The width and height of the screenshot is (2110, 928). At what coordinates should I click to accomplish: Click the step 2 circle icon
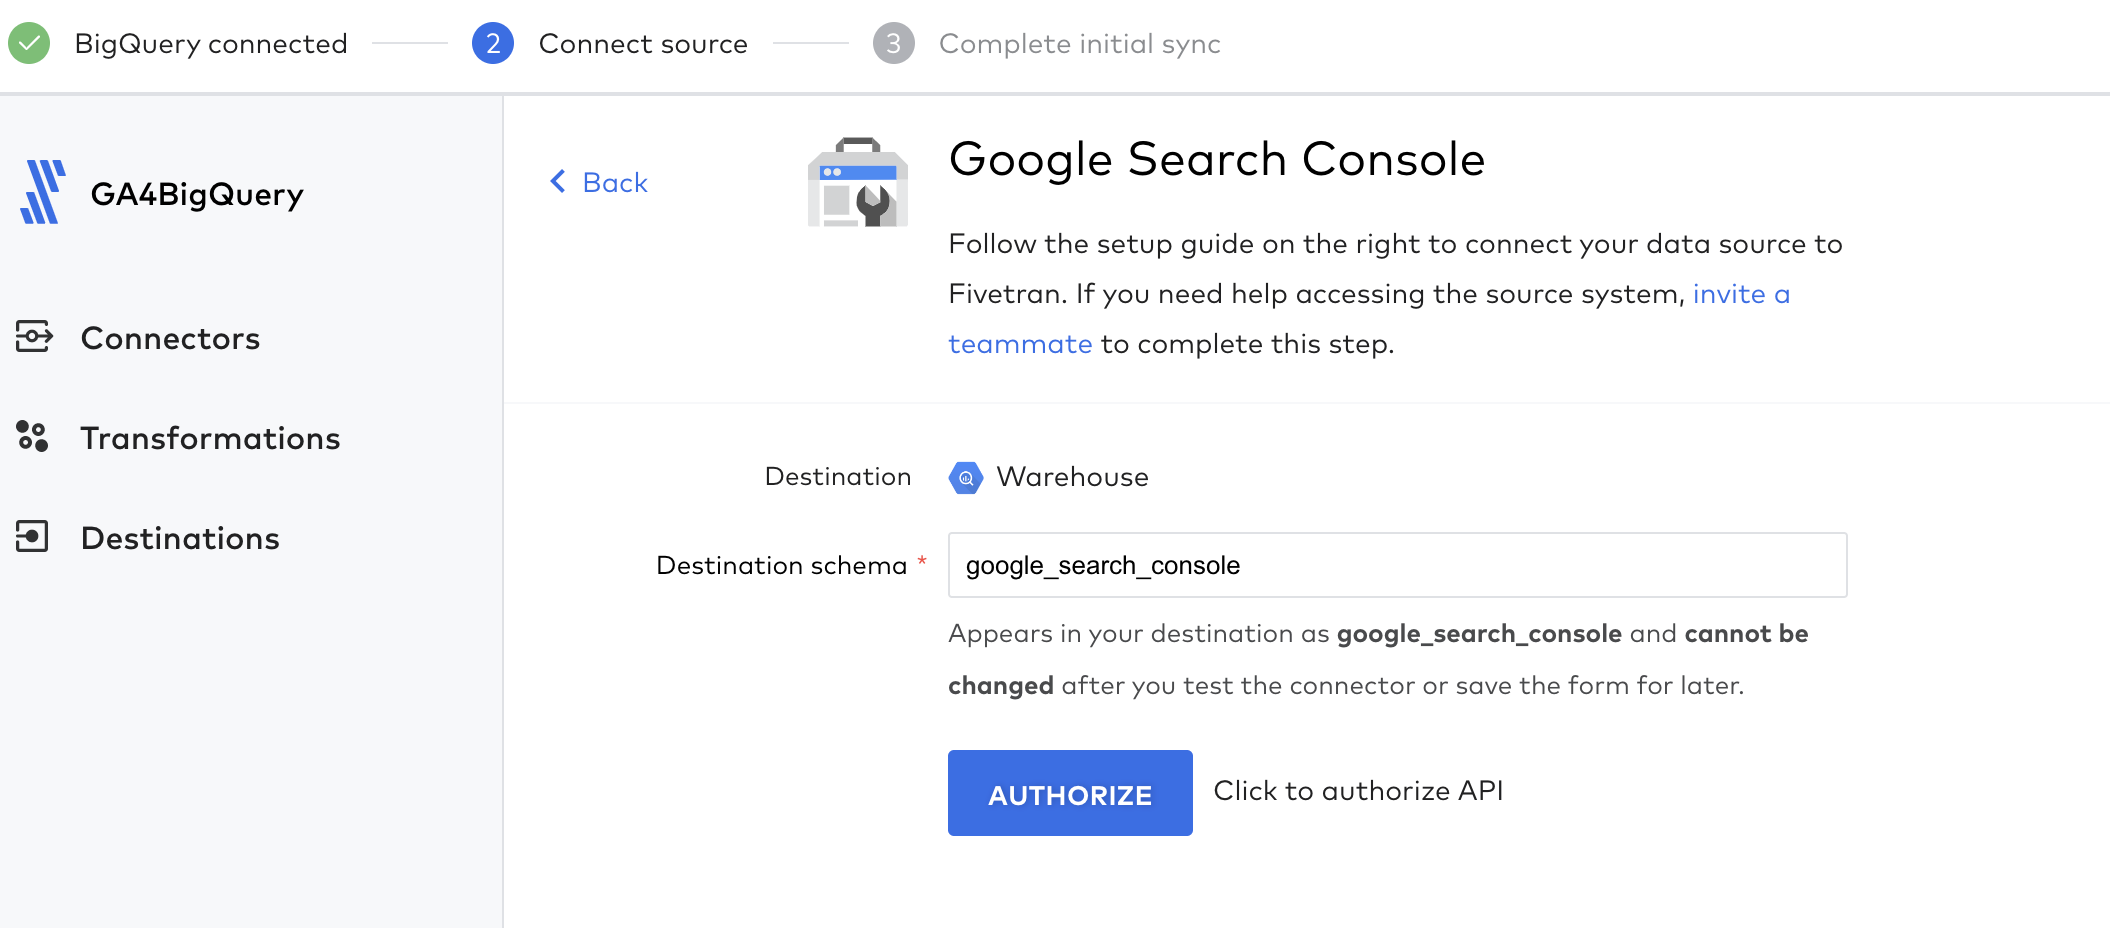493,43
